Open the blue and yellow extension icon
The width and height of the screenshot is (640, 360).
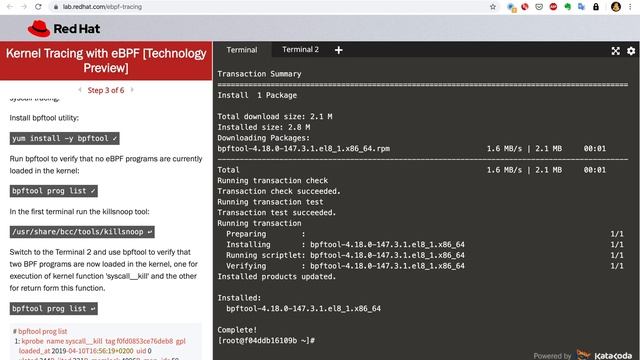511,7
